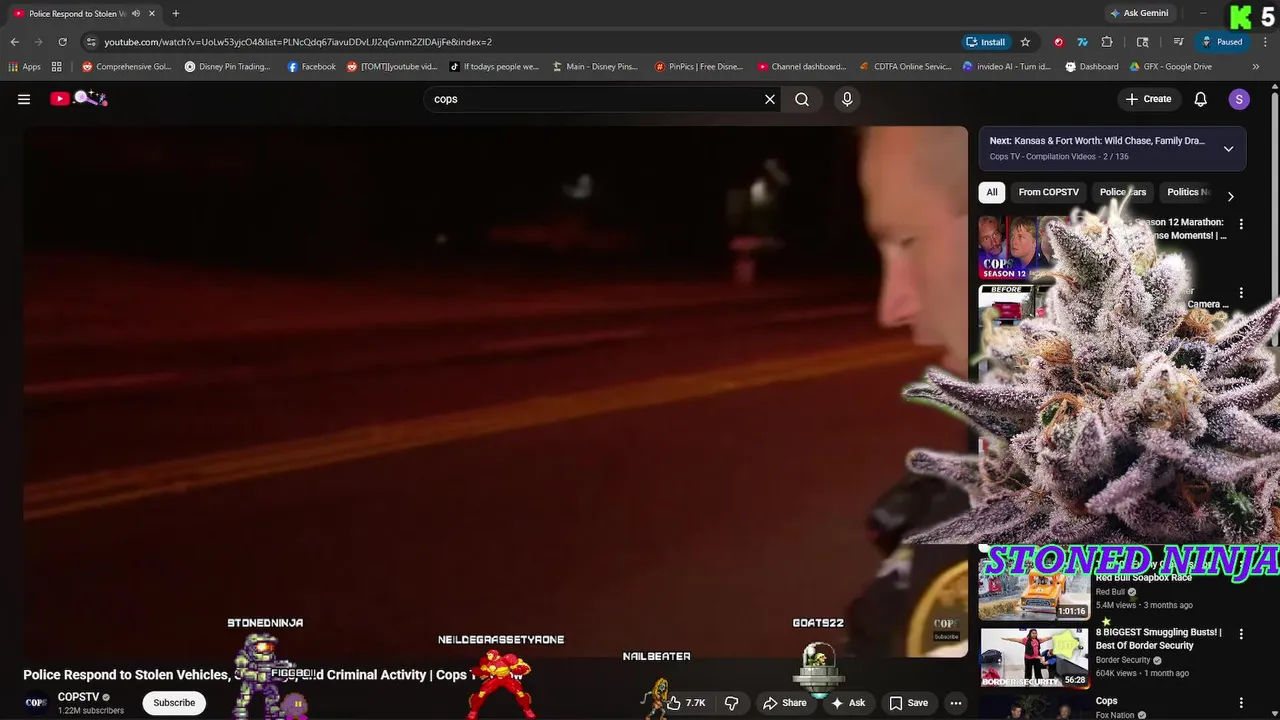Viewport: 1280px width, 720px height.
Task: Open Chrome extensions puzzle icon
Action: [x=1107, y=42]
